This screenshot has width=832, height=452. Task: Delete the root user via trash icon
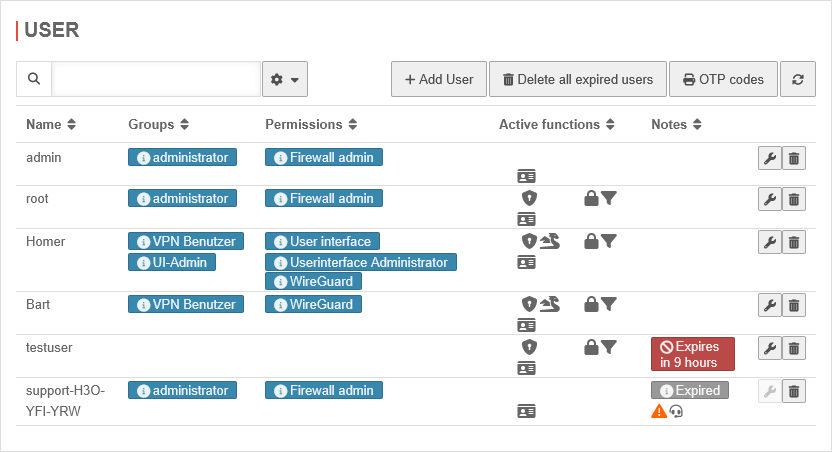pyautogui.click(x=794, y=199)
